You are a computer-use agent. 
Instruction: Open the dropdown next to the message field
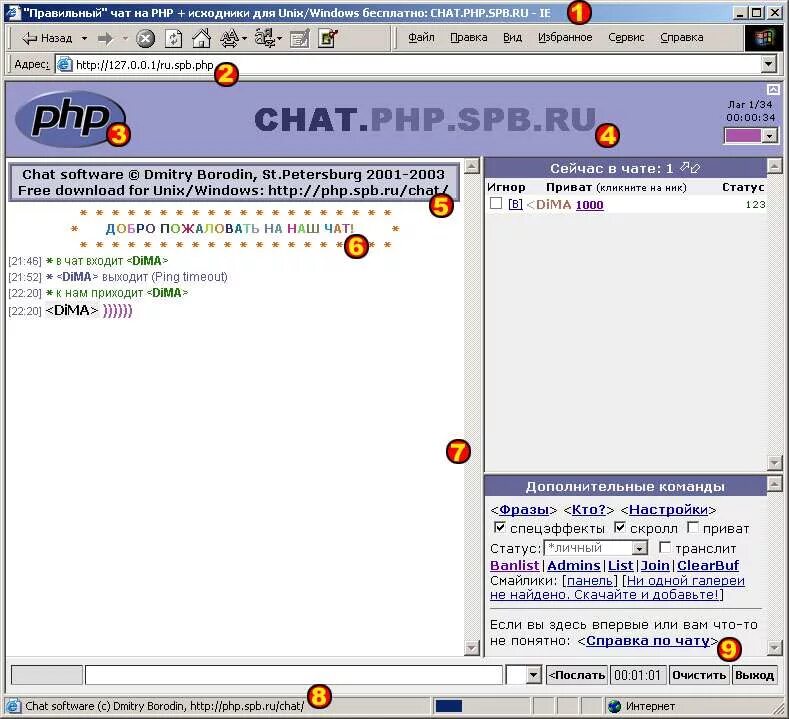[533, 675]
